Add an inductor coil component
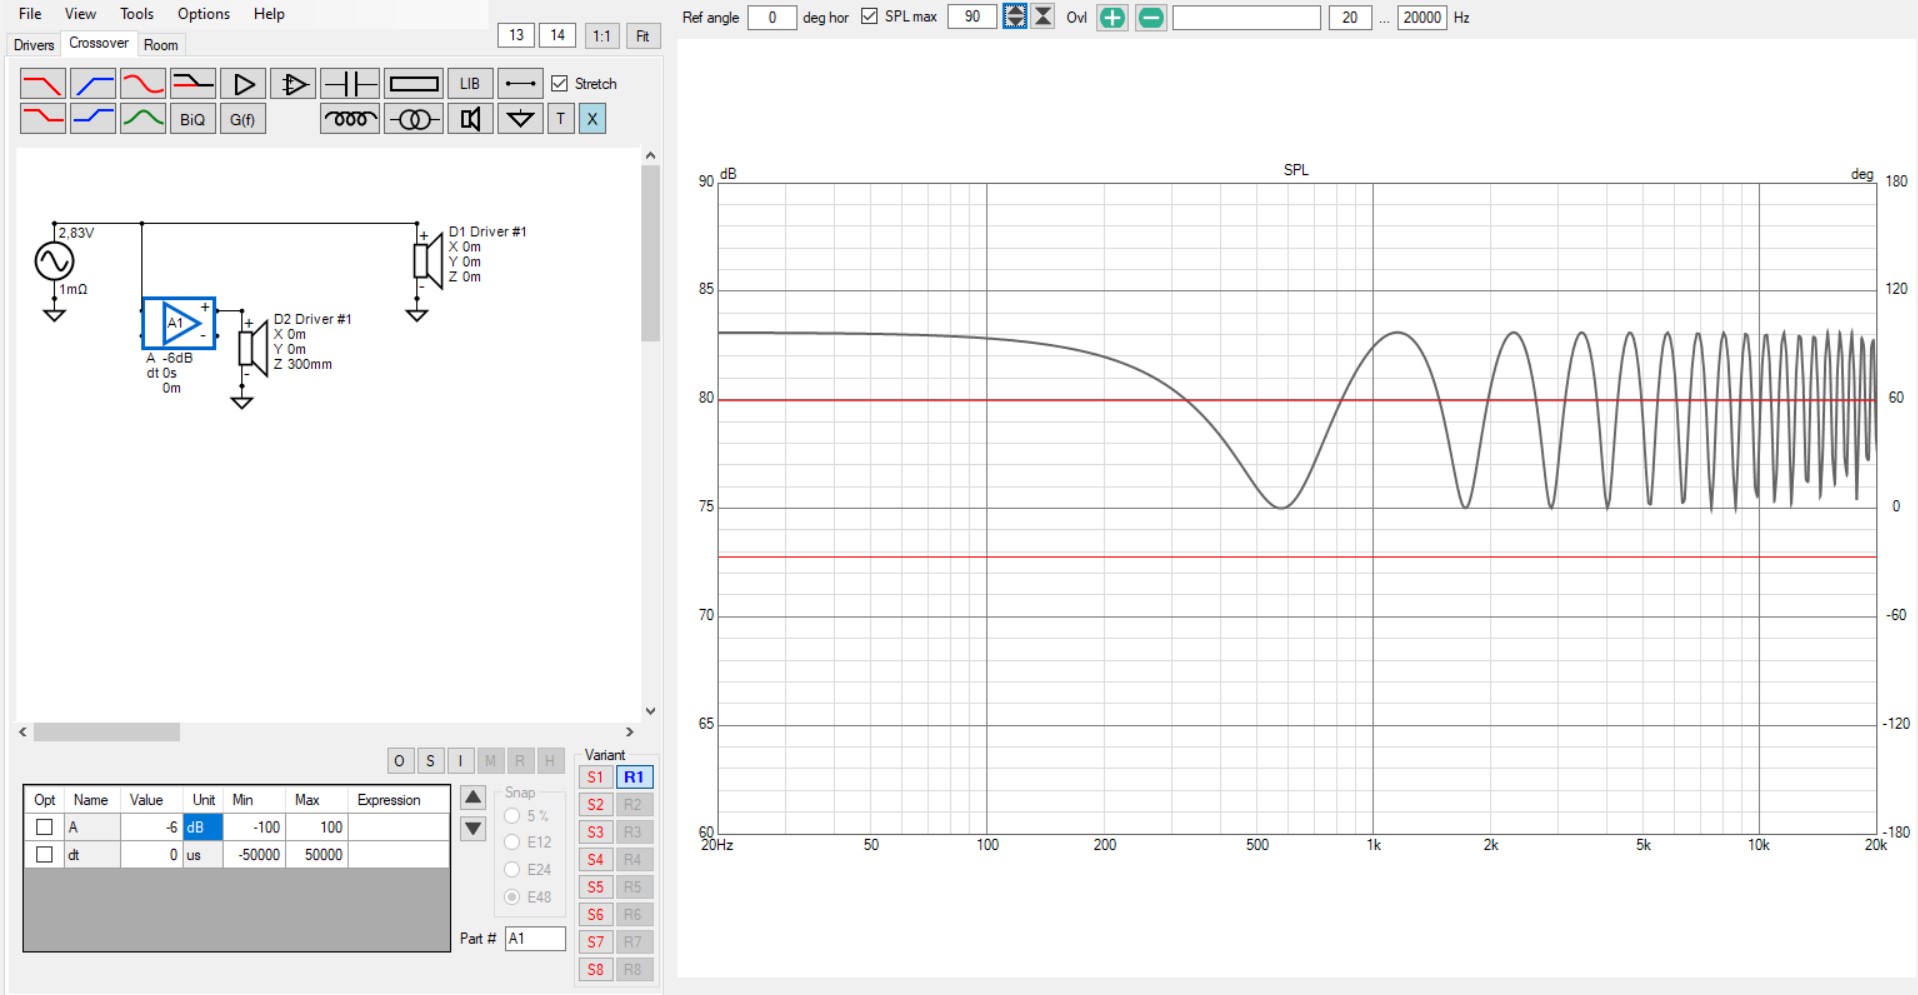The height and width of the screenshot is (995, 1918). coord(350,119)
